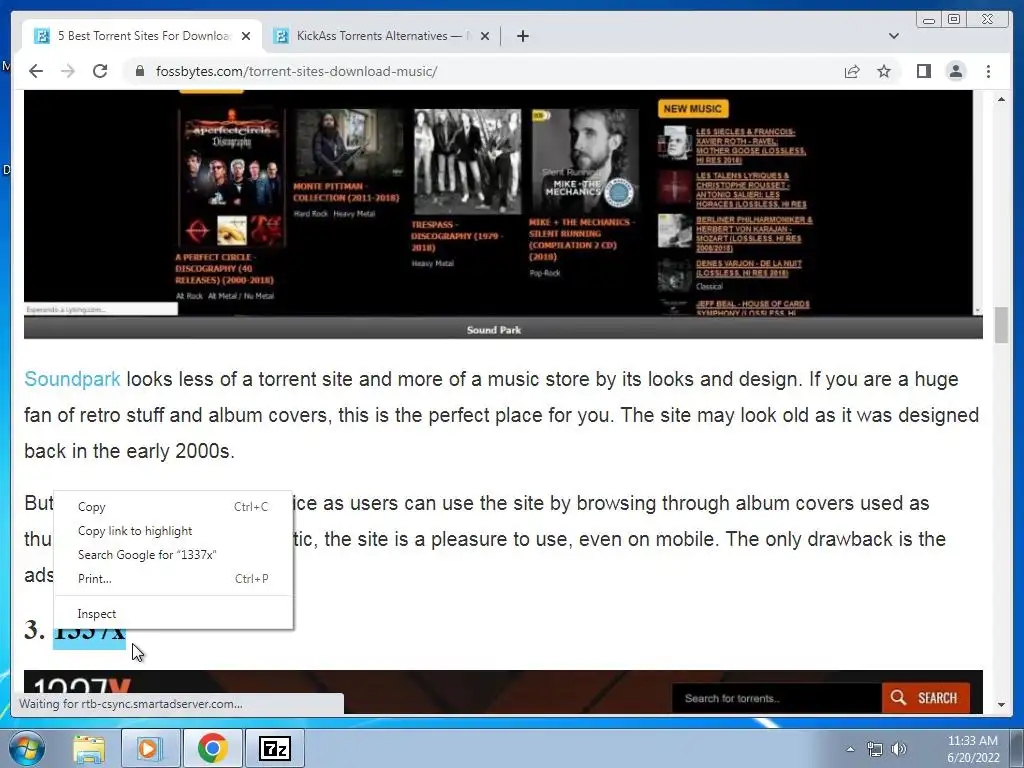Click the Search for torrents field

(x=776, y=698)
